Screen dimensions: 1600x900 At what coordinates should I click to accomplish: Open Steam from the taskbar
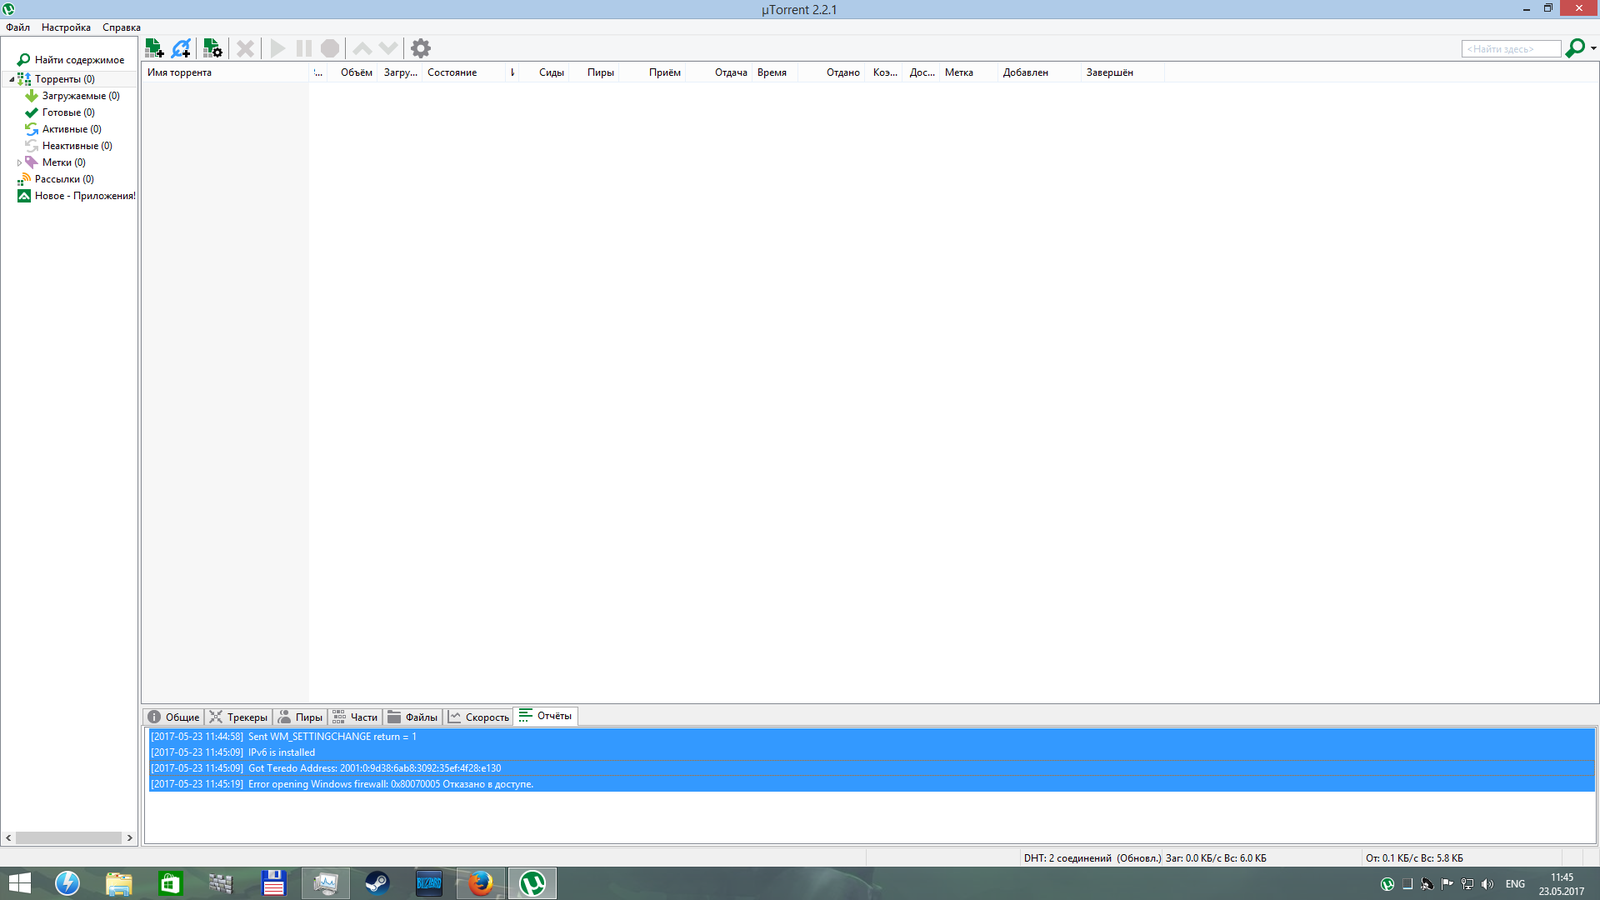coord(377,883)
